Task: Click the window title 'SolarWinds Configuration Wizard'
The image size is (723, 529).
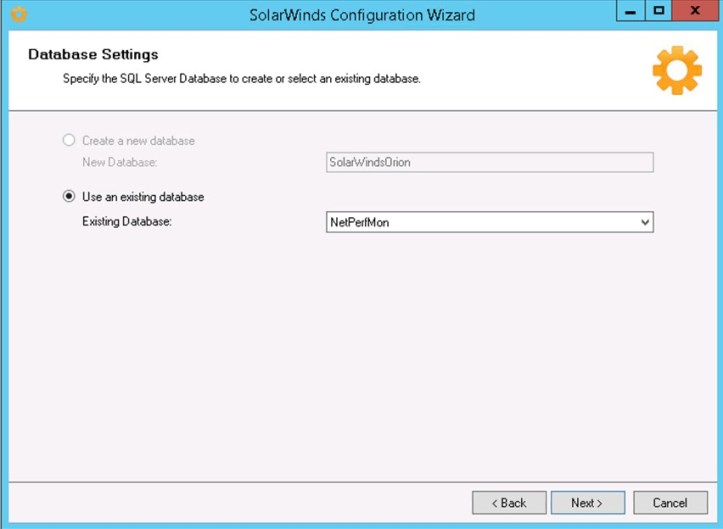Action: click(x=361, y=15)
